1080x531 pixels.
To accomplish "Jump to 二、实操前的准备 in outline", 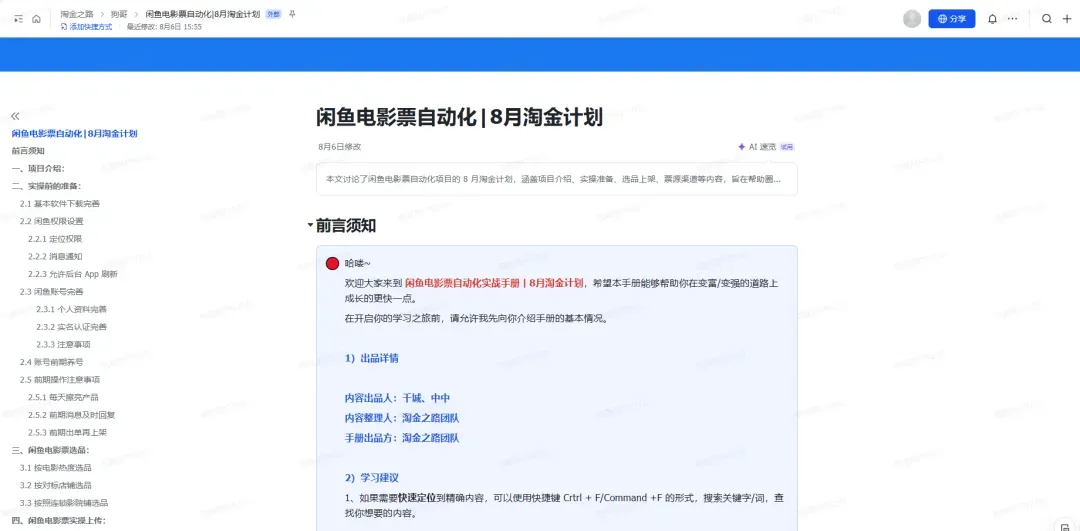I will pyautogui.click(x=46, y=186).
